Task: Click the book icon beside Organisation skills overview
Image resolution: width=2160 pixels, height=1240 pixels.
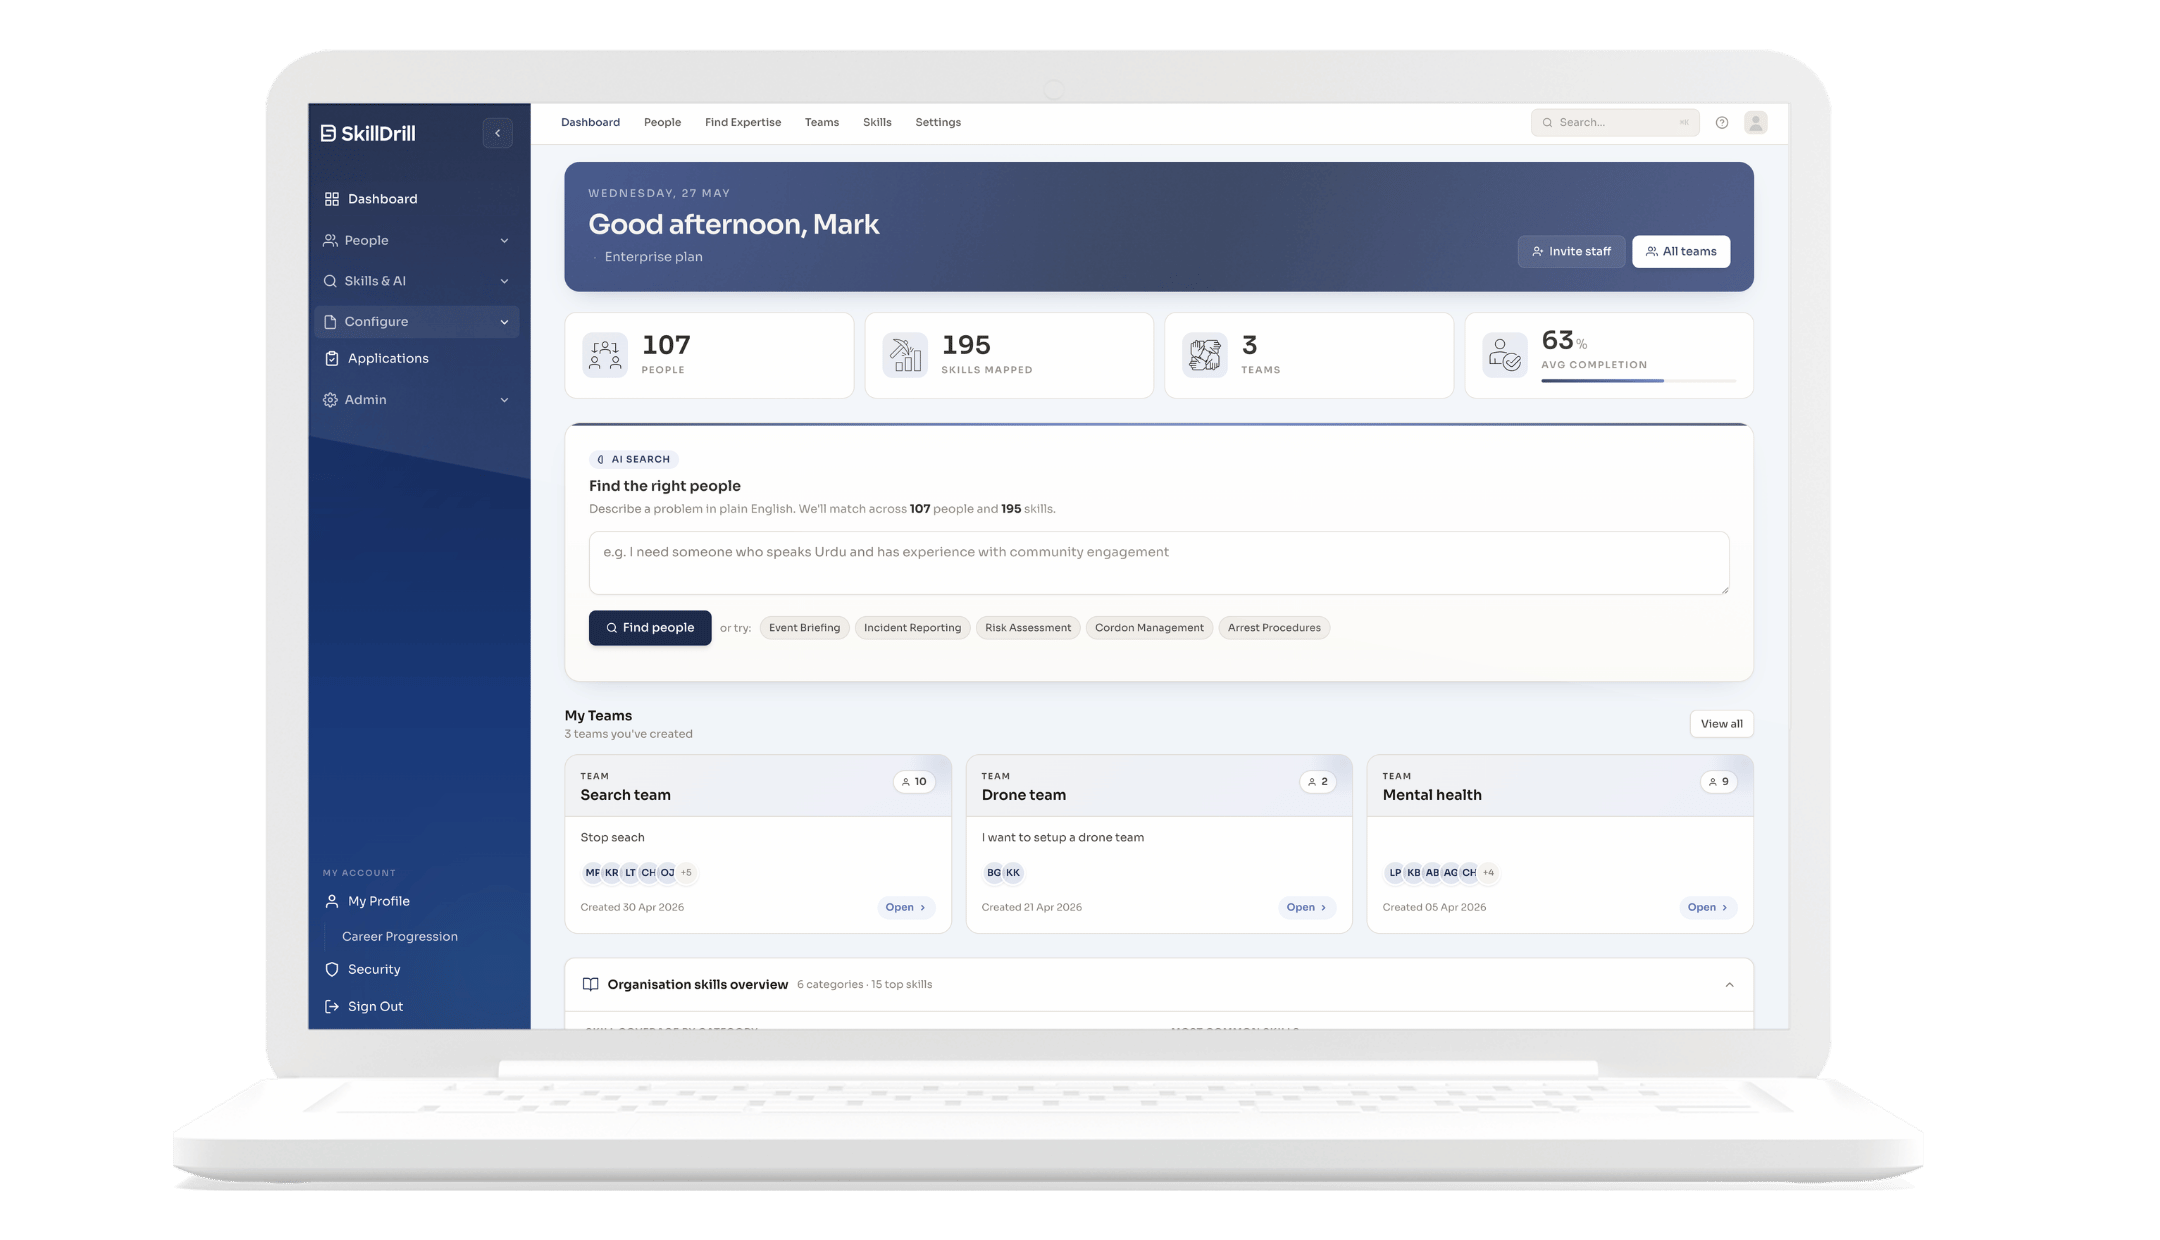Action: 591,984
